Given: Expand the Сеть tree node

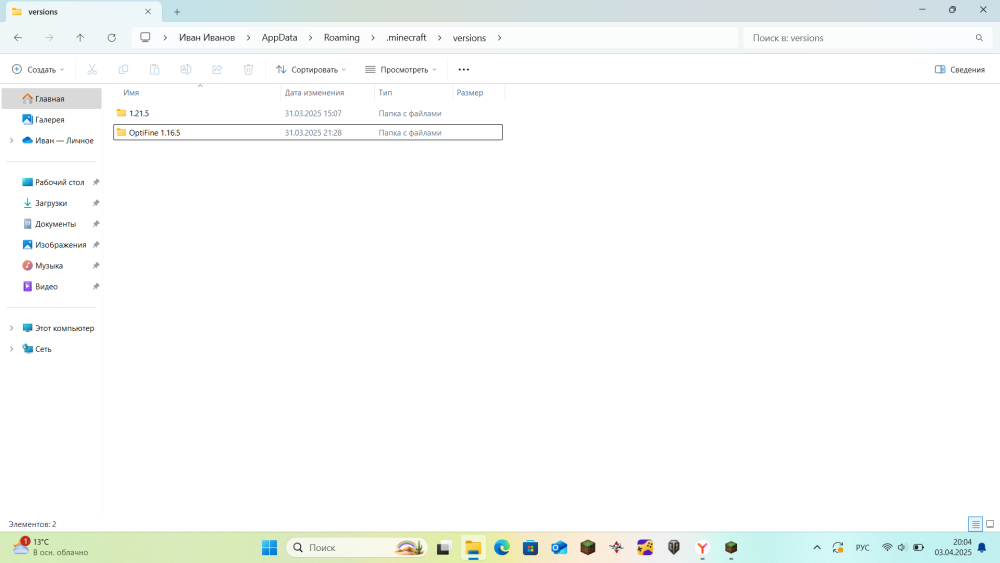Looking at the screenshot, I should click(11, 349).
